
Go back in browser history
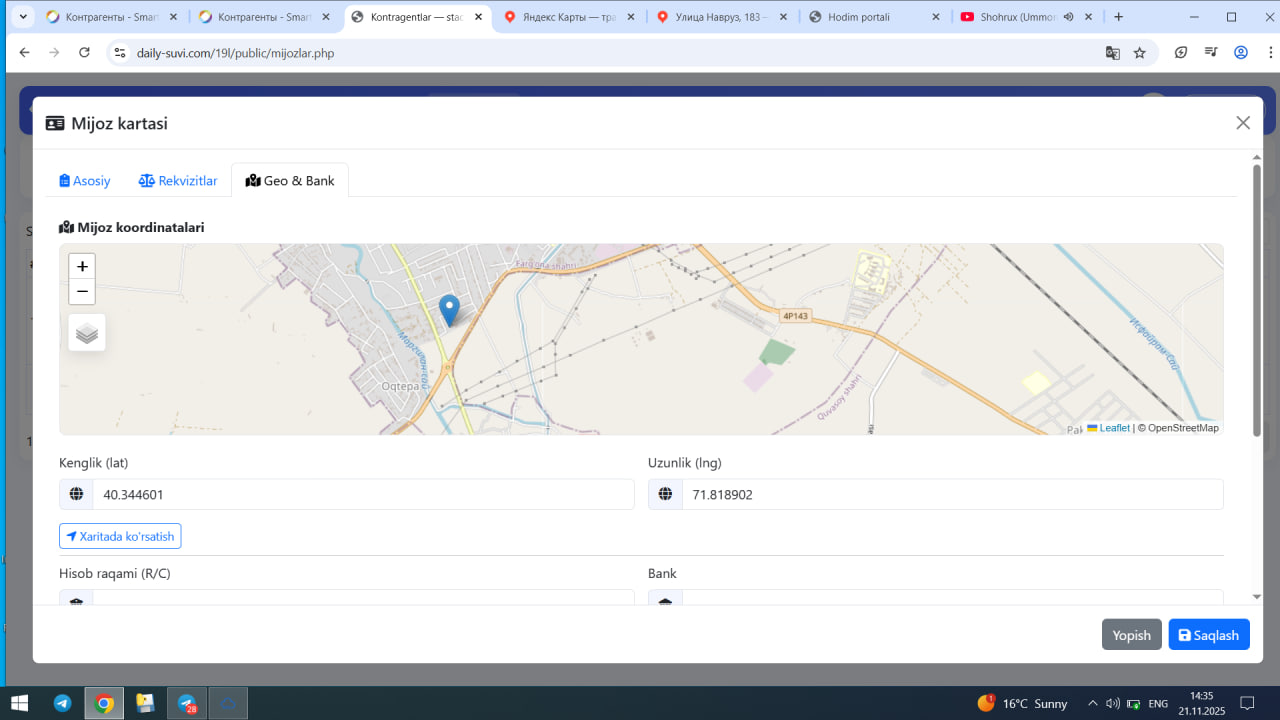[x=24, y=53]
